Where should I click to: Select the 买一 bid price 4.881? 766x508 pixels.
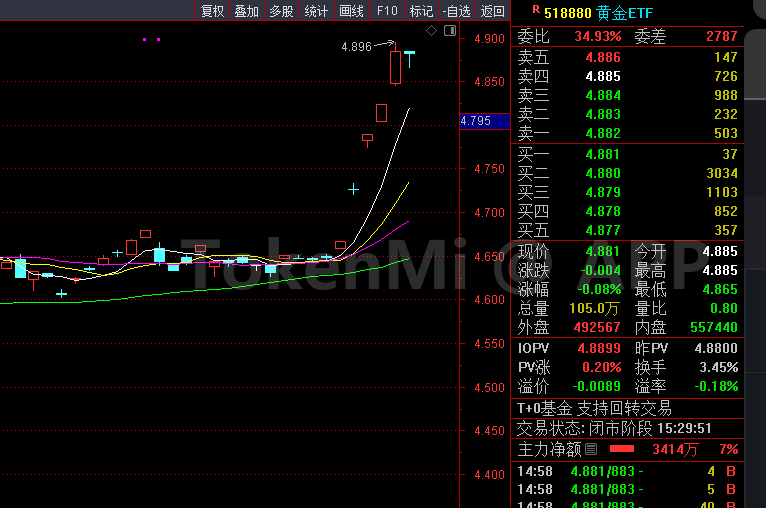(602, 155)
